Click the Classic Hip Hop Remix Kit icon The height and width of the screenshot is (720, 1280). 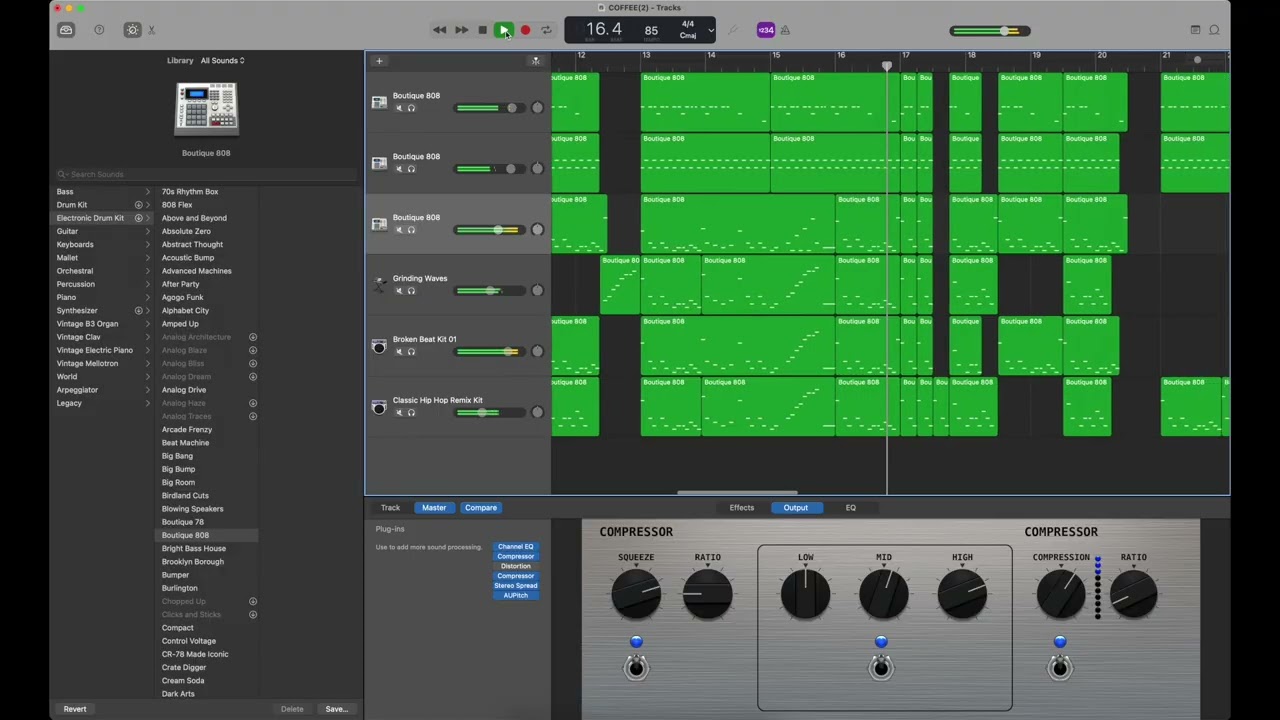379,407
